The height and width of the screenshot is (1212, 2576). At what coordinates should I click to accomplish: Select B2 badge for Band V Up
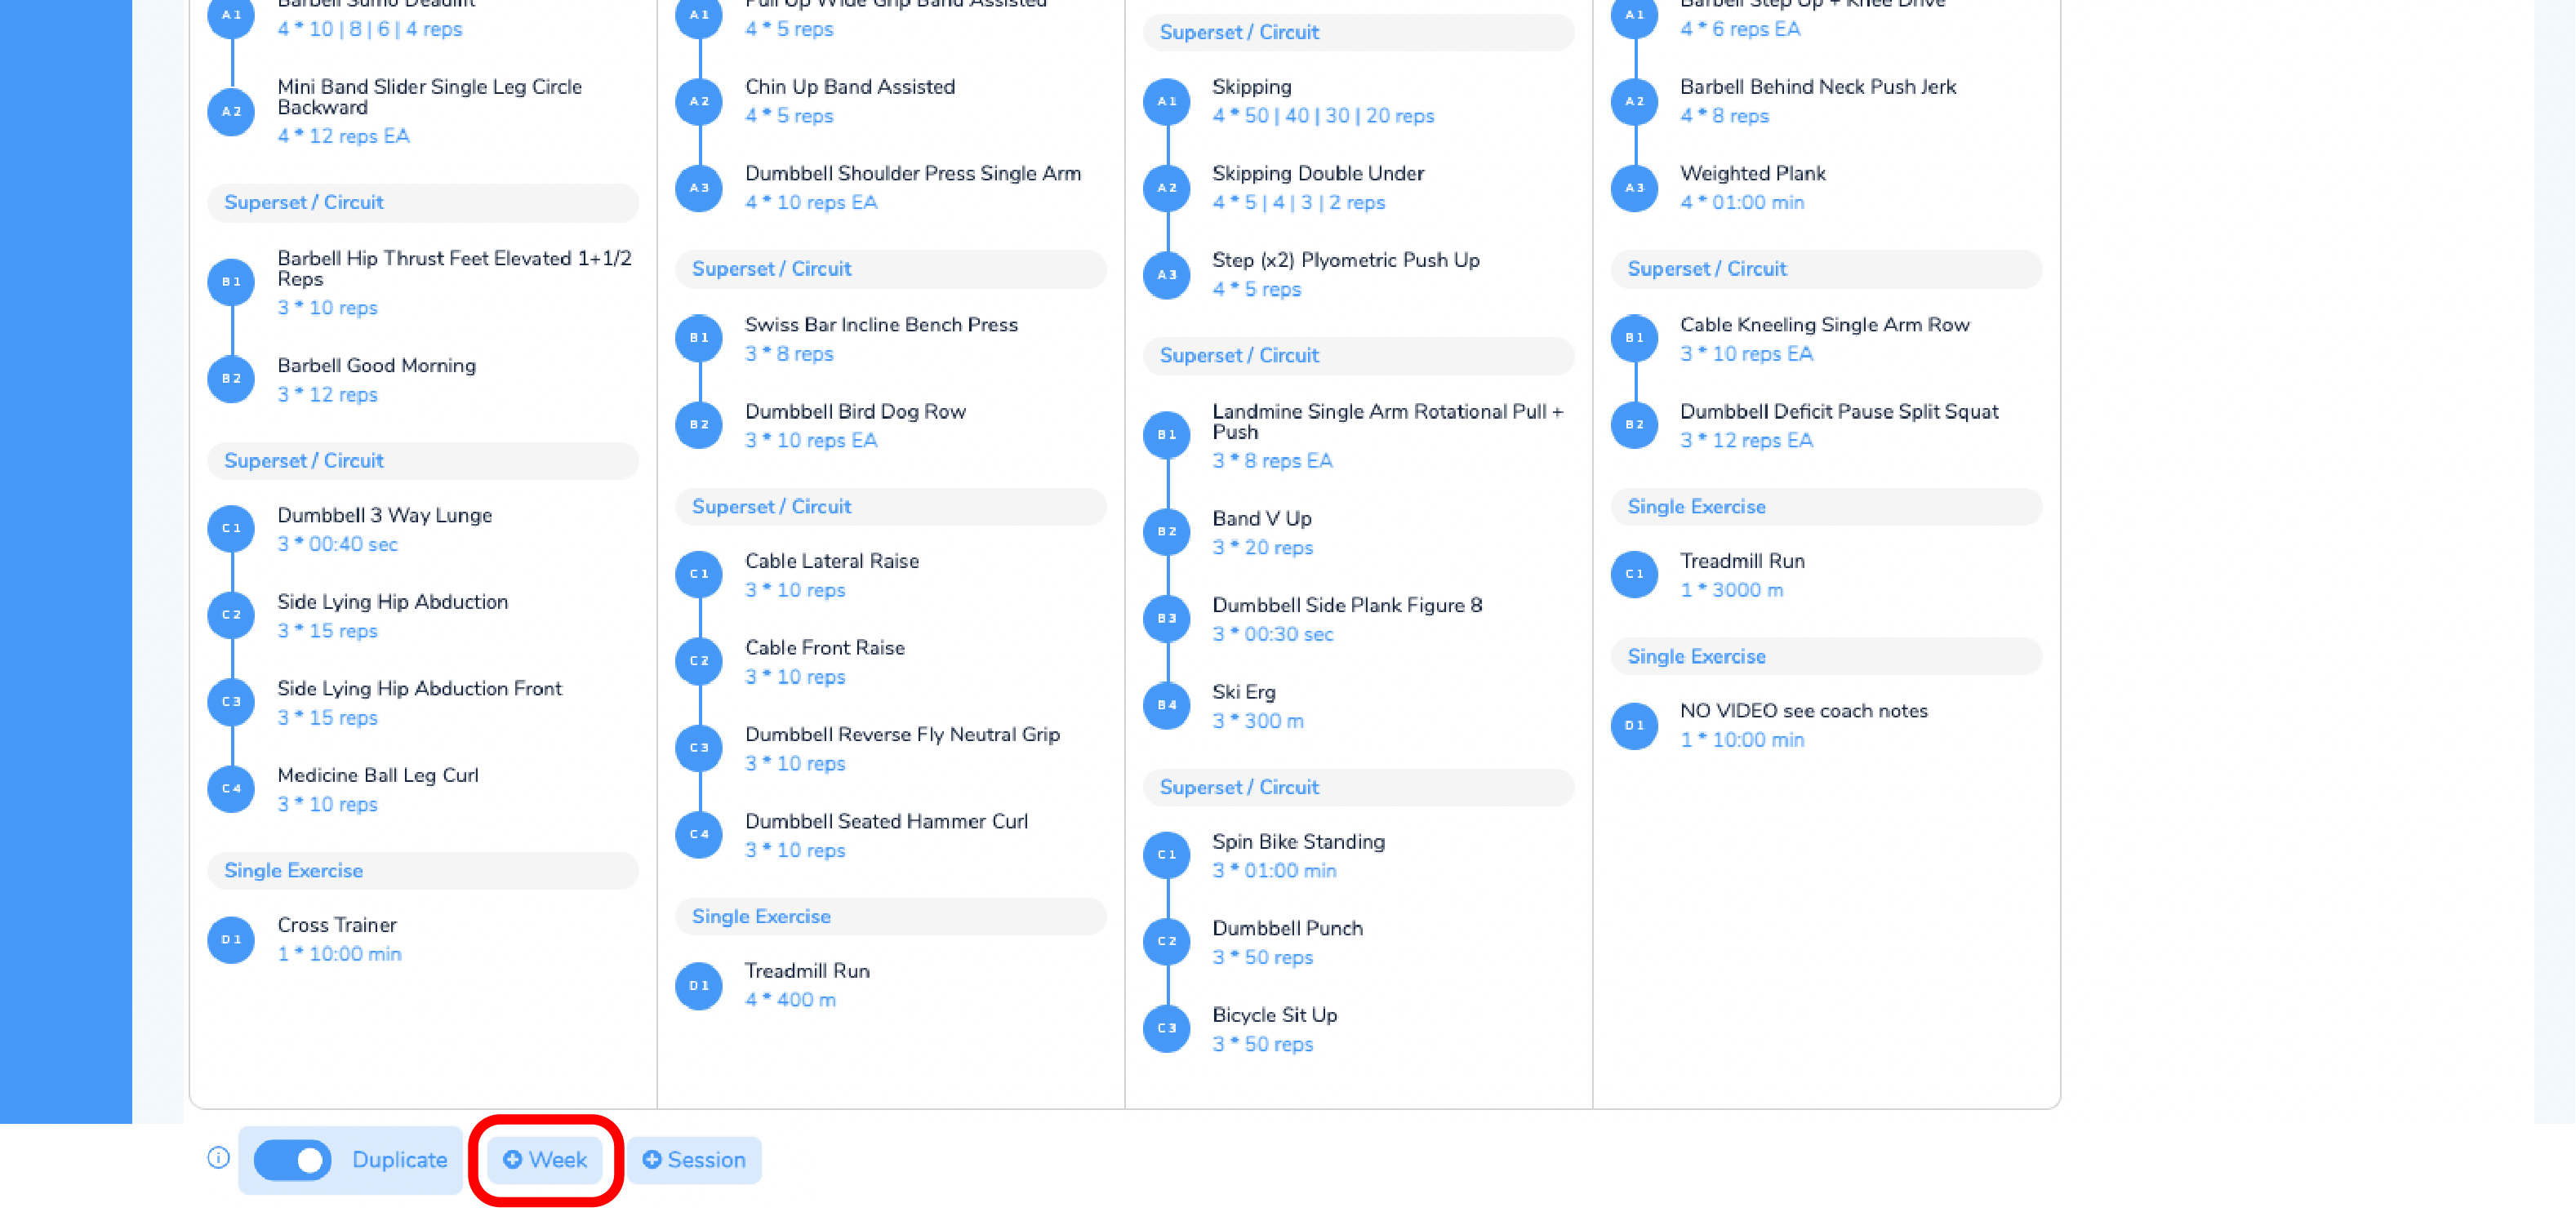coord(1167,531)
